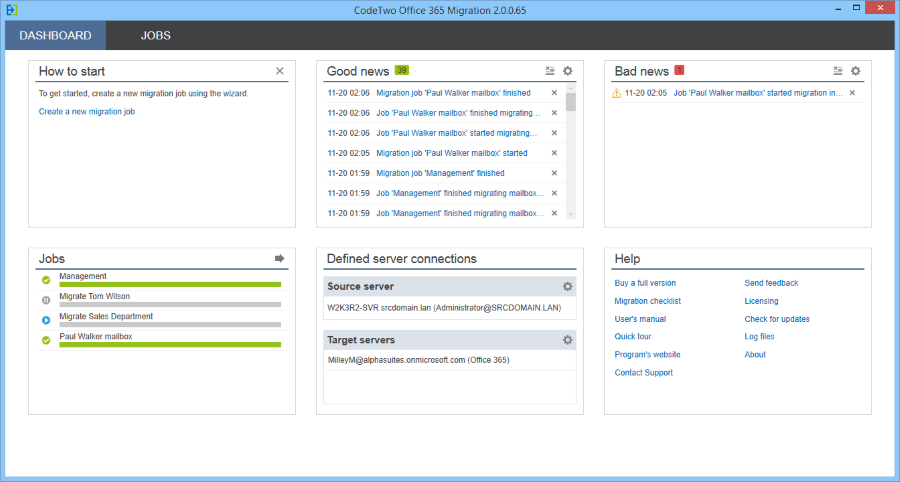Click Create a new migration job link
The width and height of the screenshot is (900, 482).
point(87,112)
